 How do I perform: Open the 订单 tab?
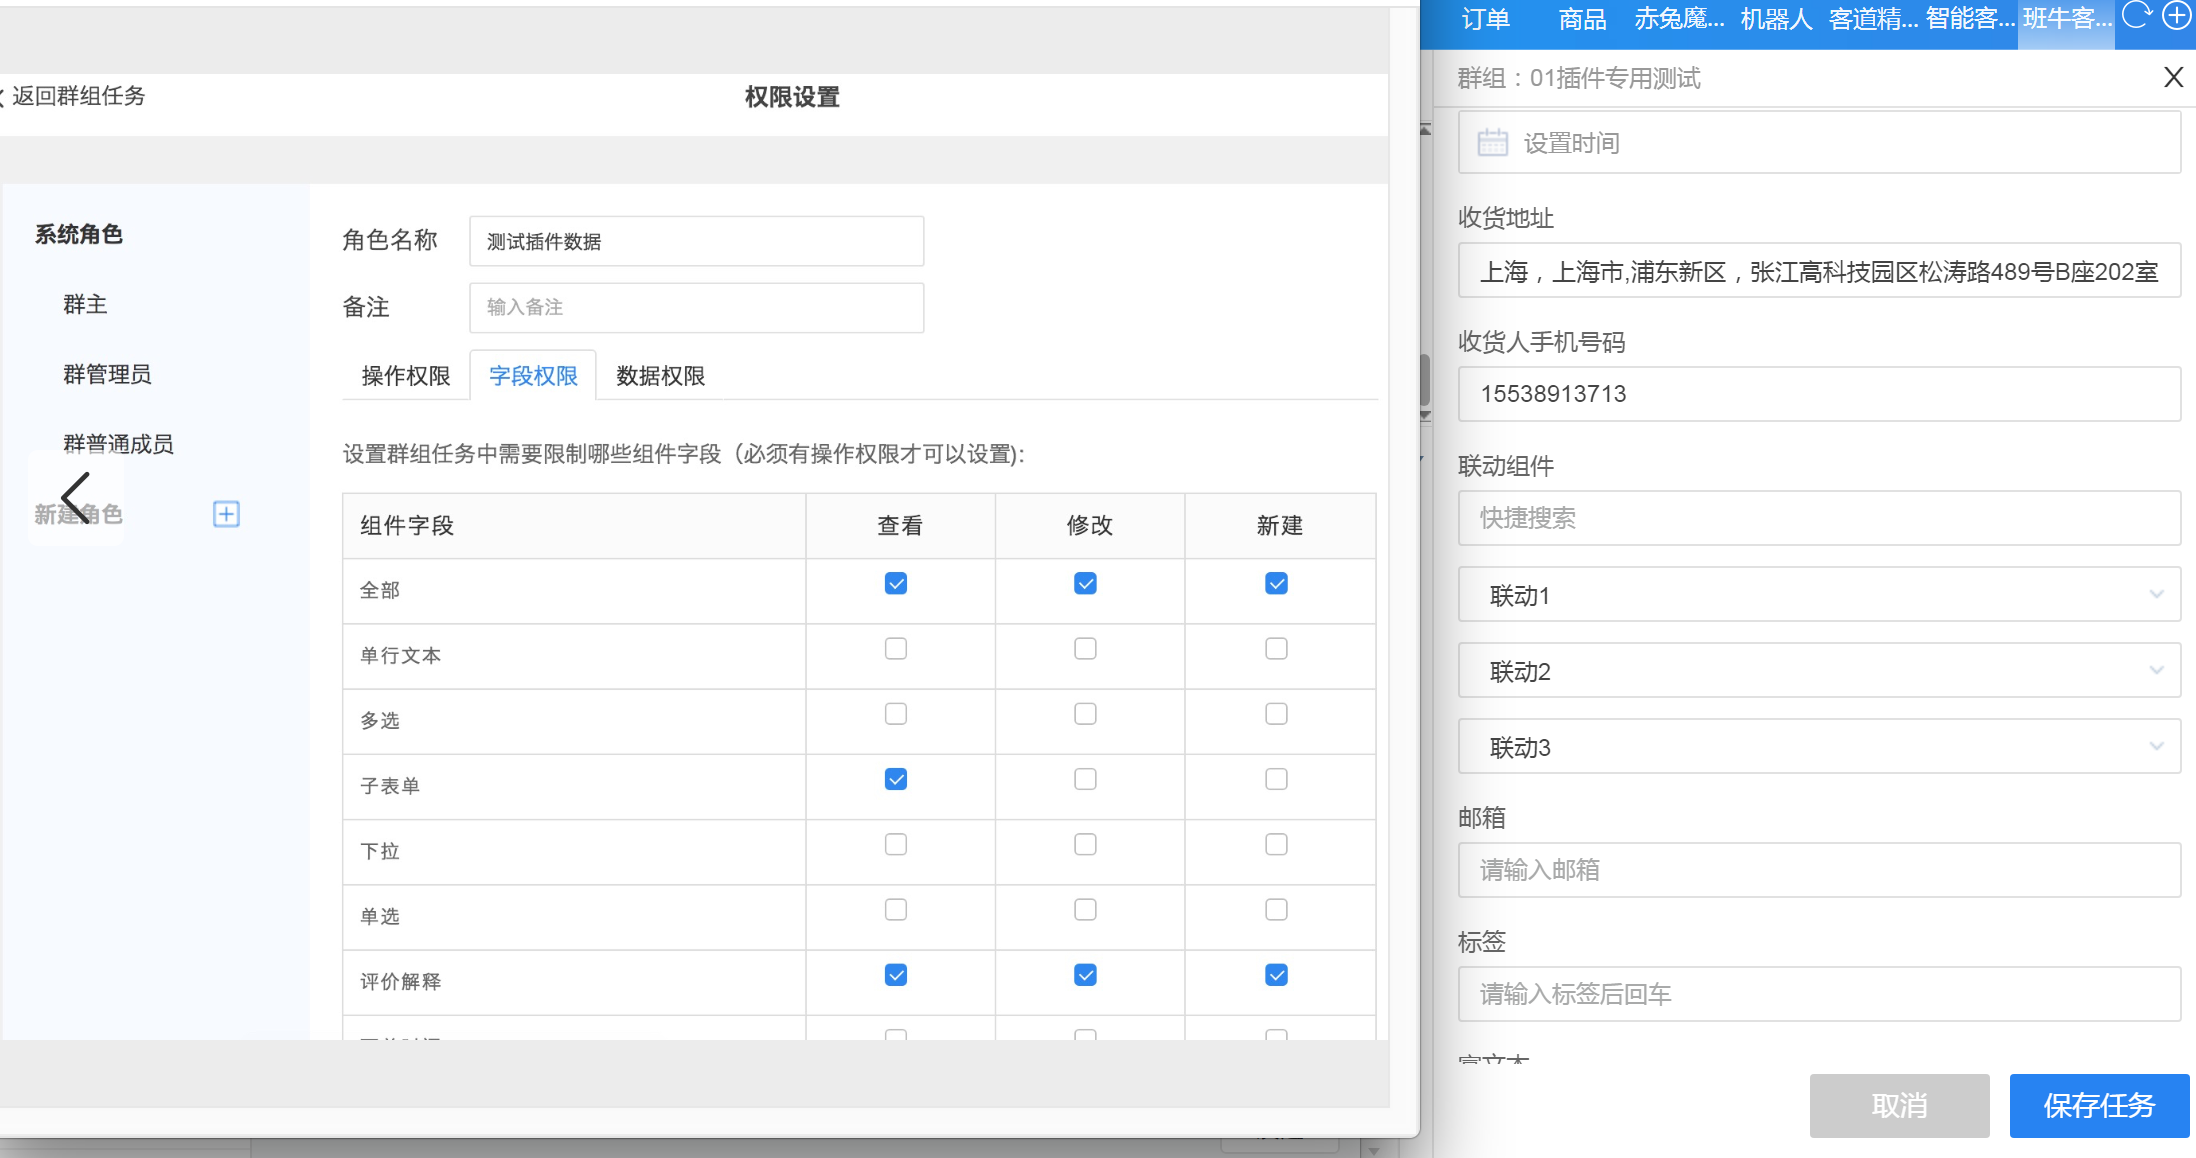[x=1485, y=19]
